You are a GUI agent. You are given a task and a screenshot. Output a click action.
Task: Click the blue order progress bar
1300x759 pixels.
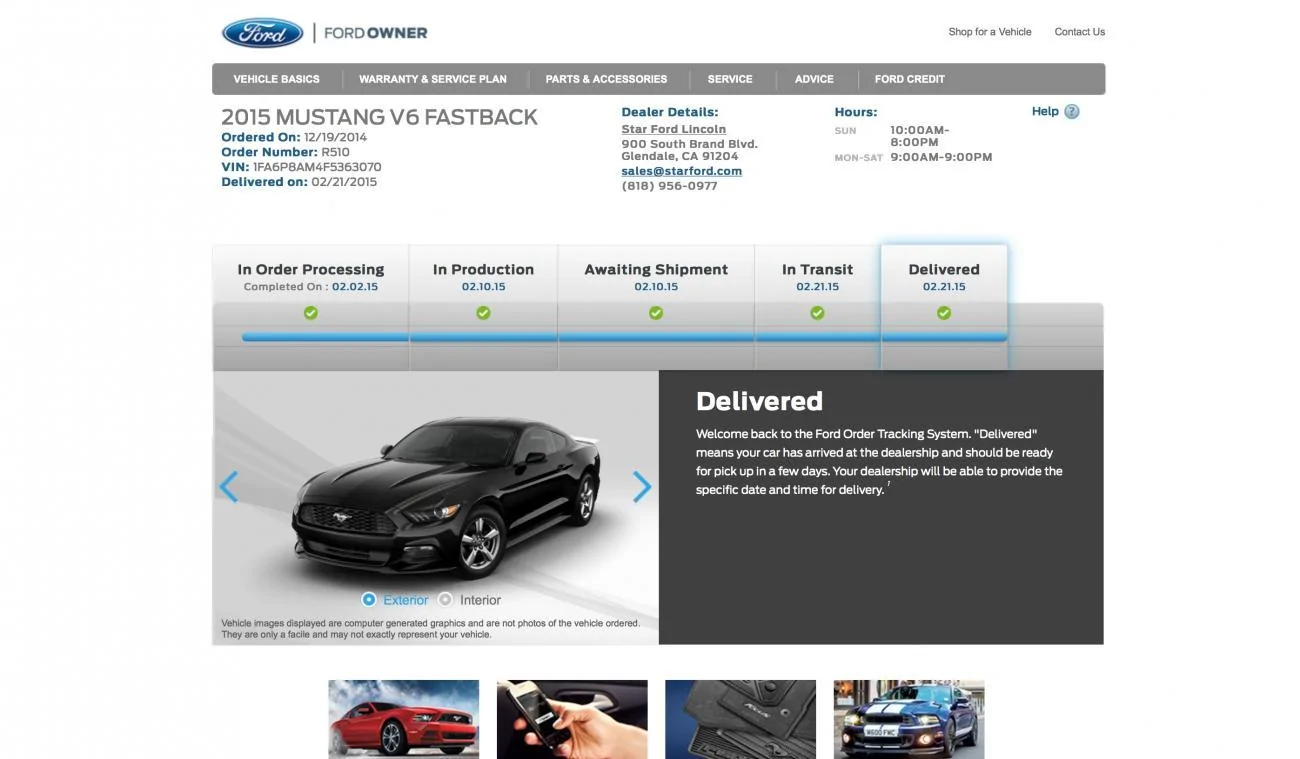(624, 338)
